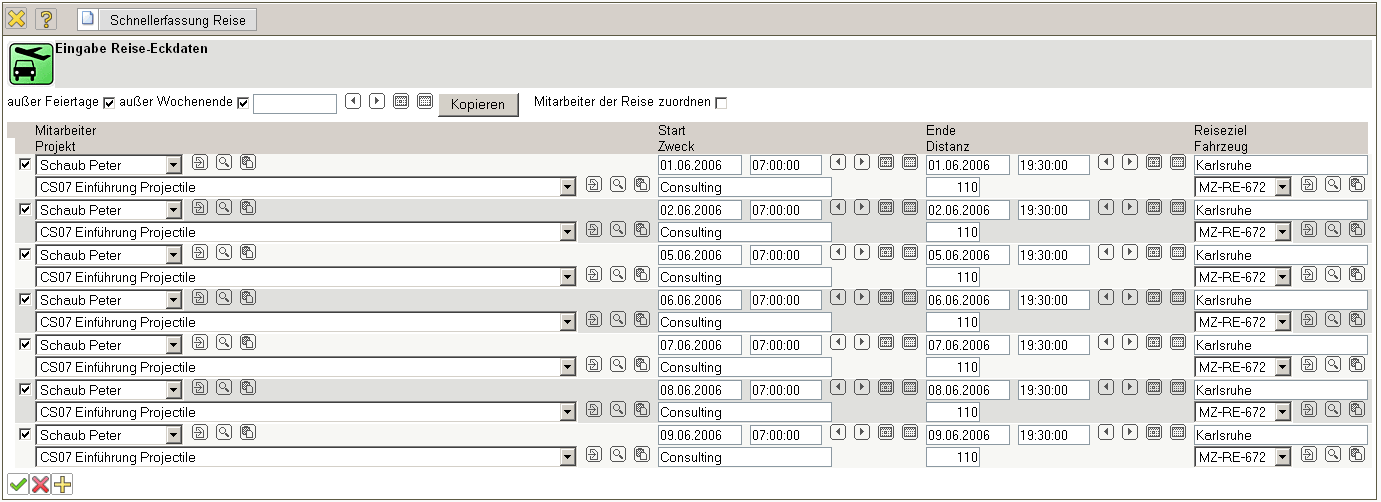Click the Consulting purpose field in the last row
Image resolution: width=1381 pixels, height=502 pixels.
point(744,457)
